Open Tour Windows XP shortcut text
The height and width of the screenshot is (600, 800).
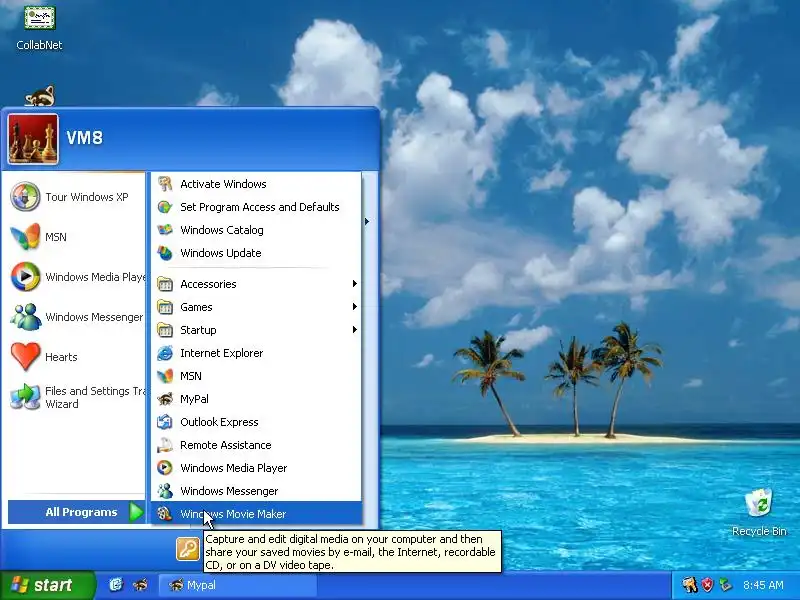point(87,197)
